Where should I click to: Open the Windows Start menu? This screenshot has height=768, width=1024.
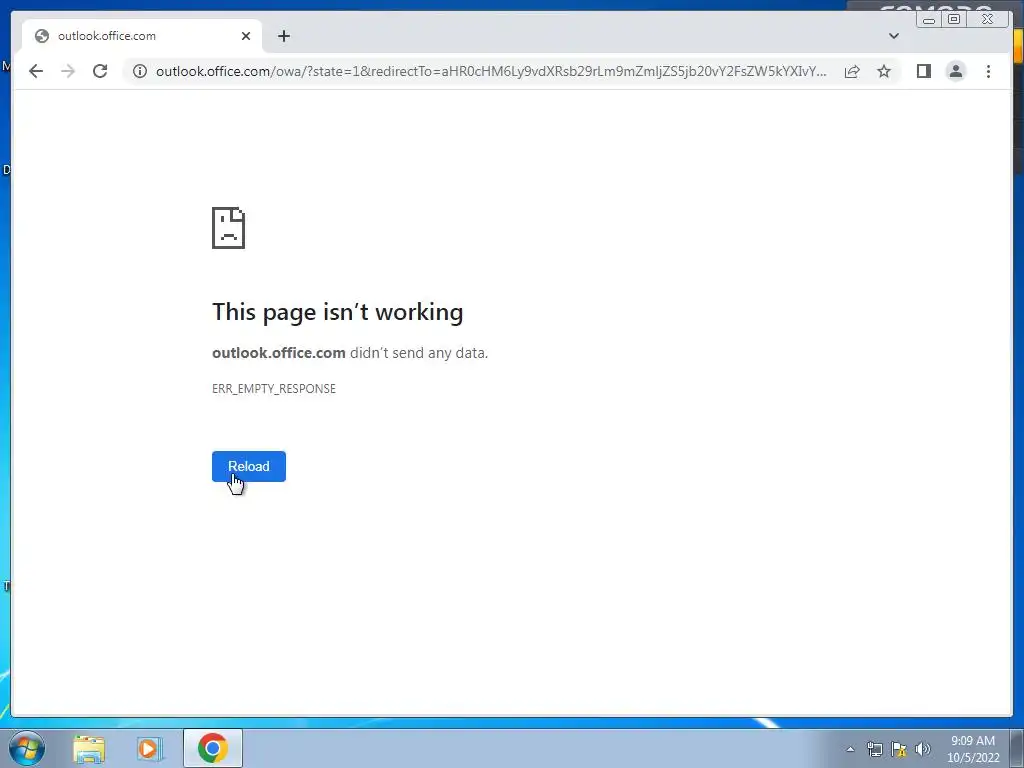tap(26, 748)
